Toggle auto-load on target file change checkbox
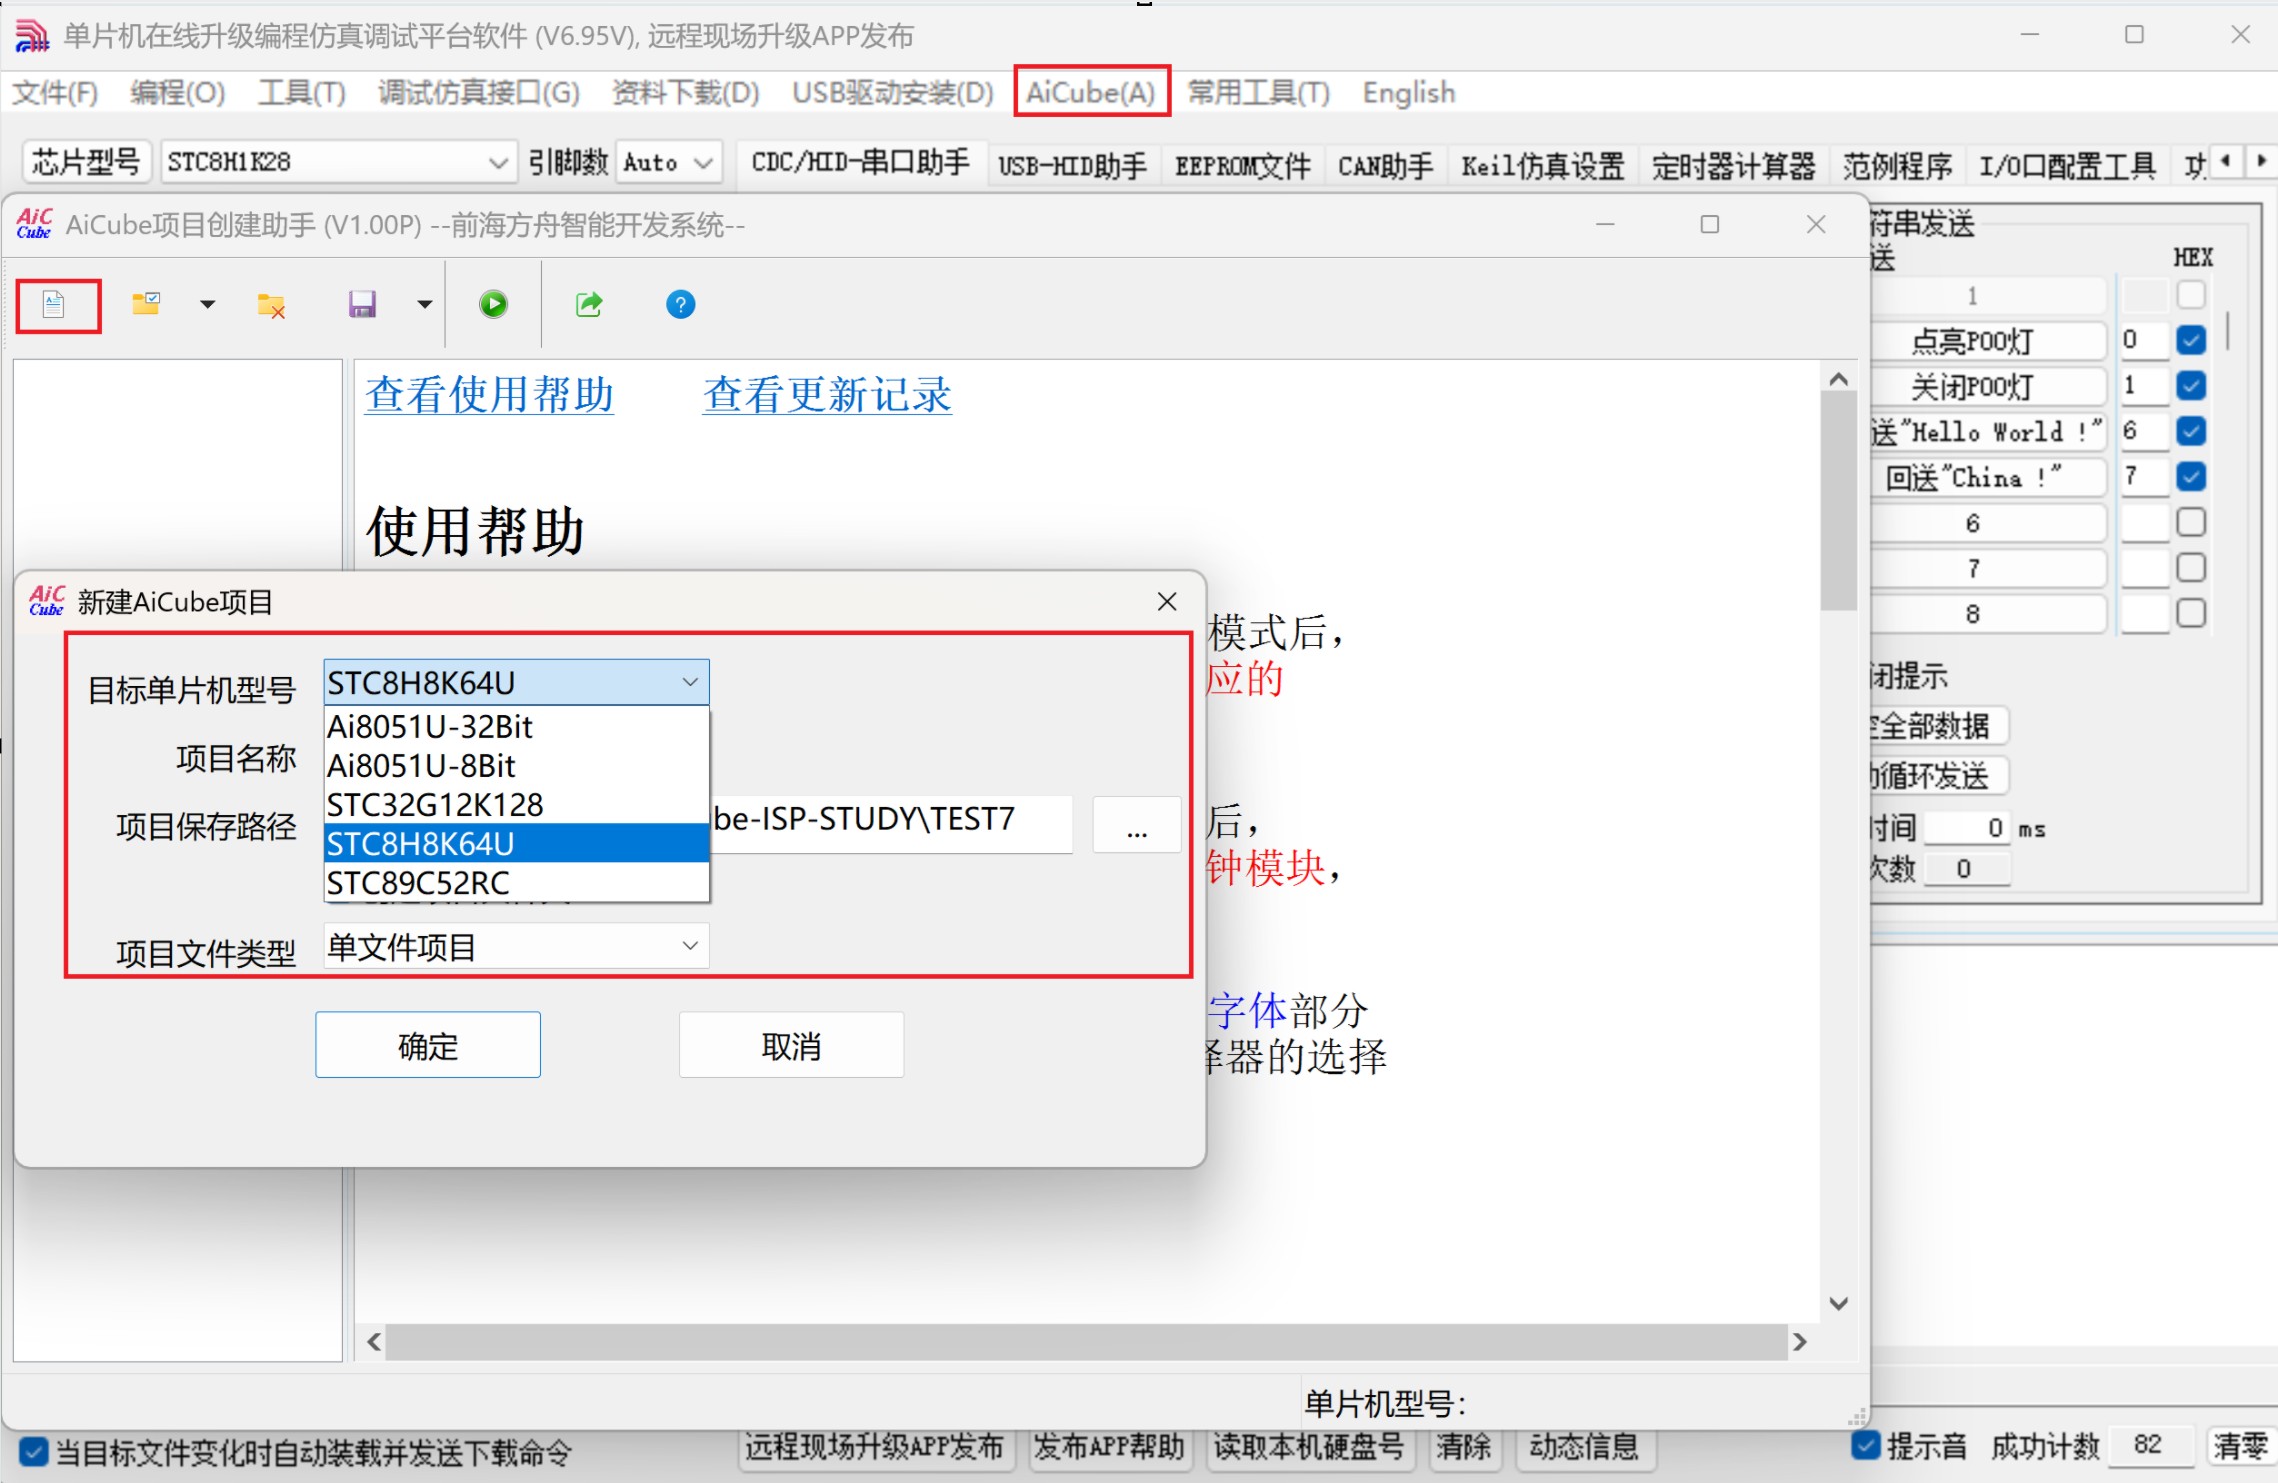This screenshot has height=1483, width=2278. pos(33,1452)
